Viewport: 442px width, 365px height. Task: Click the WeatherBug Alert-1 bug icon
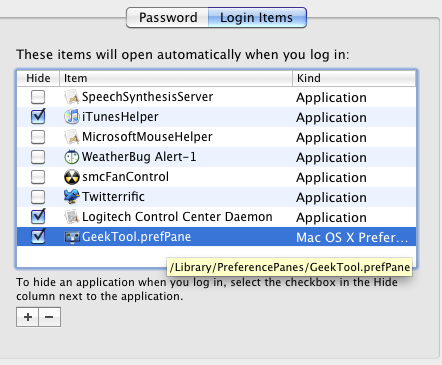click(72, 157)
